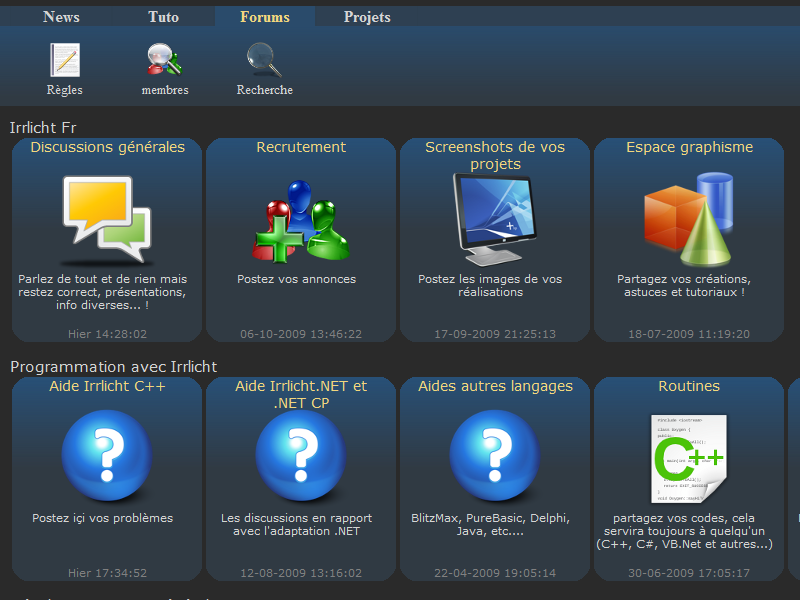Screen dimensions: 800x600
Task: Click 'Postez içi vos problèmes' description
Action: (x=103, y=518)
